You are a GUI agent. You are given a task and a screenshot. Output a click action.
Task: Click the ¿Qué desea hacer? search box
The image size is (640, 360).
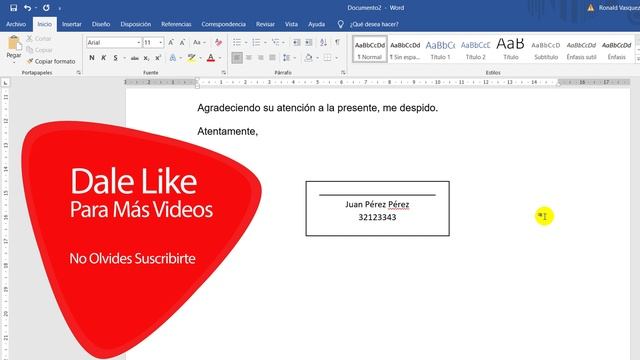coord(374,24)
